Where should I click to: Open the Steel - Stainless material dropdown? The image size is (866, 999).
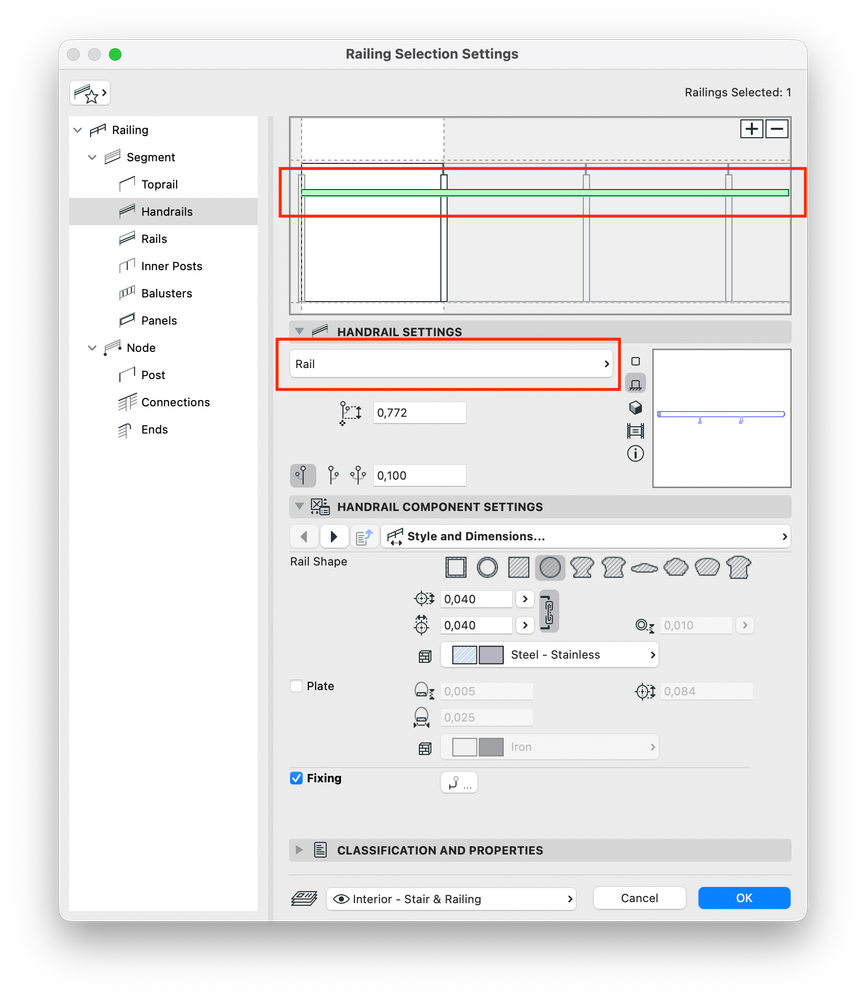(549, 655)
